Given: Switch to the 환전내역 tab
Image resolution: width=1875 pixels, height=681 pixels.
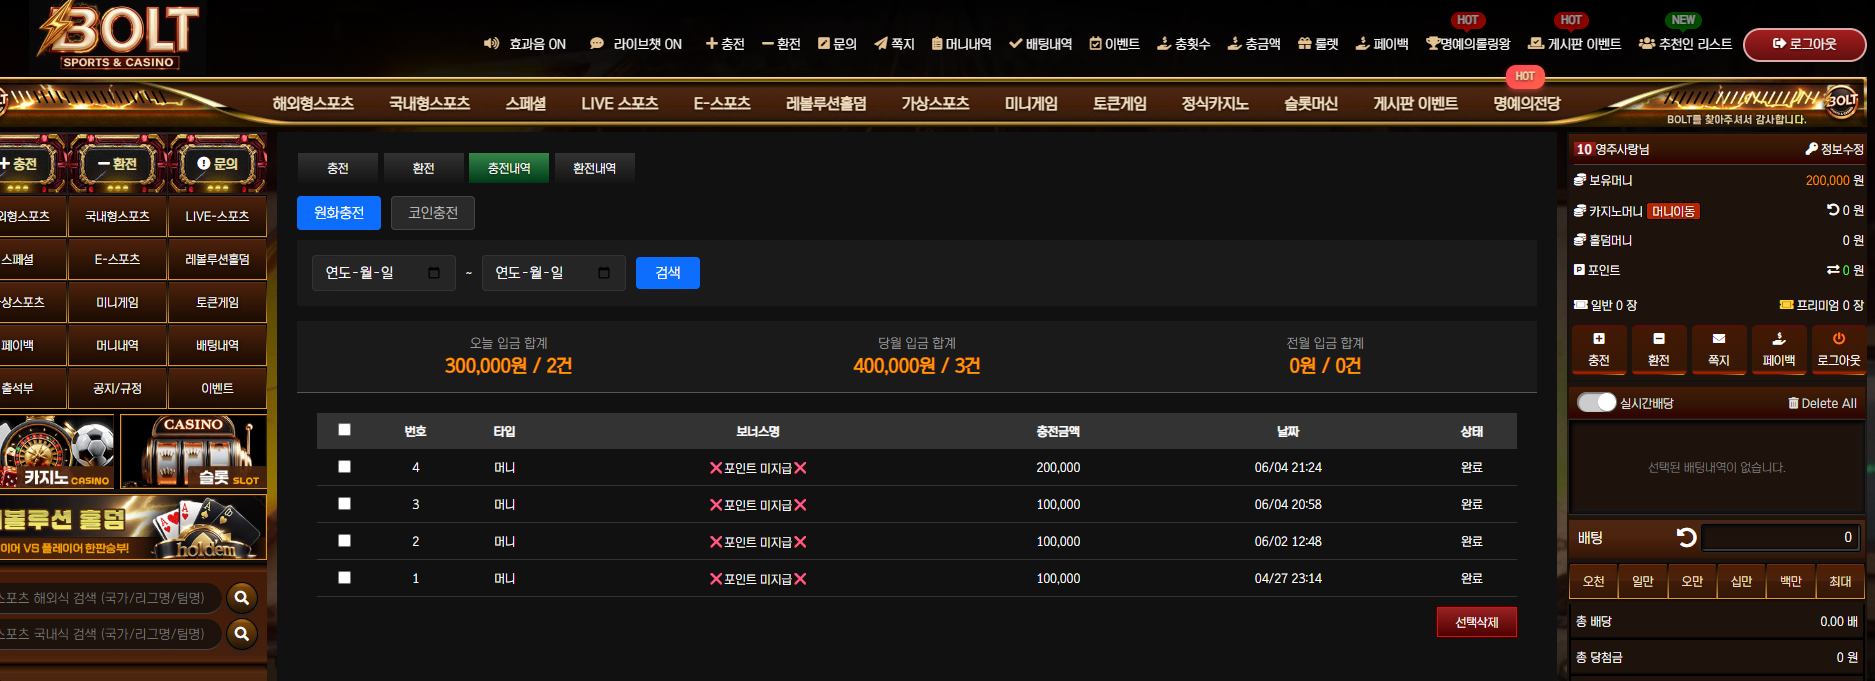Looking at the screenshot, I should click(x=594, y=168).
